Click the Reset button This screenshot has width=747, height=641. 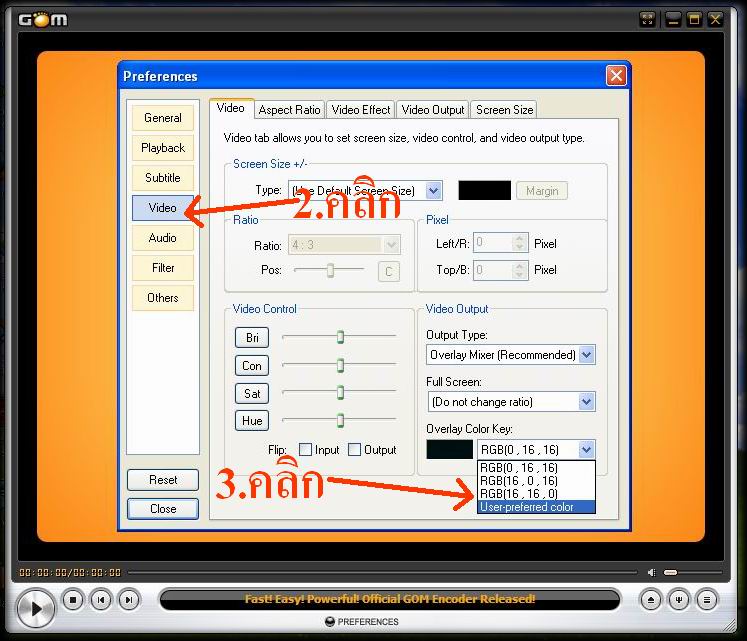tap(162, 479)
